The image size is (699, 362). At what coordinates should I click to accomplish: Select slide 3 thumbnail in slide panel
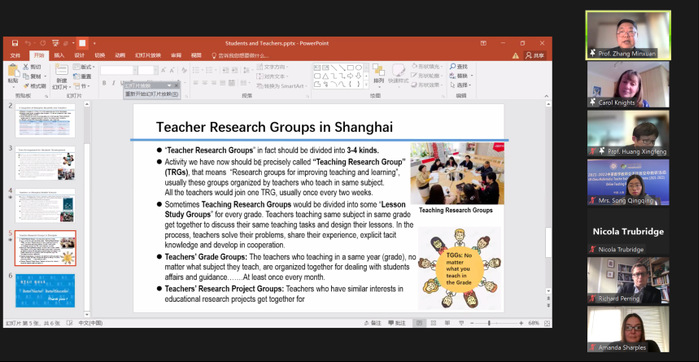[x=45, y=163]
